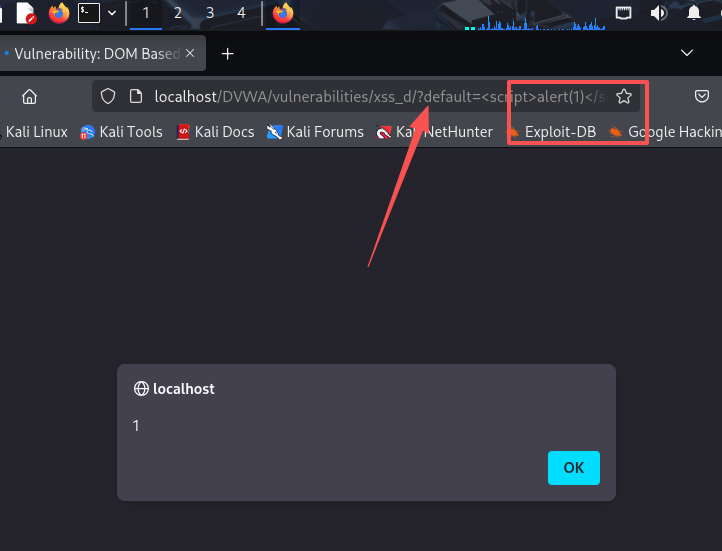Select the Vulnerability: DOM Based tab
The height and width of the screenshot is (551, 722).
pyautogui.click(x=97, y=54)
